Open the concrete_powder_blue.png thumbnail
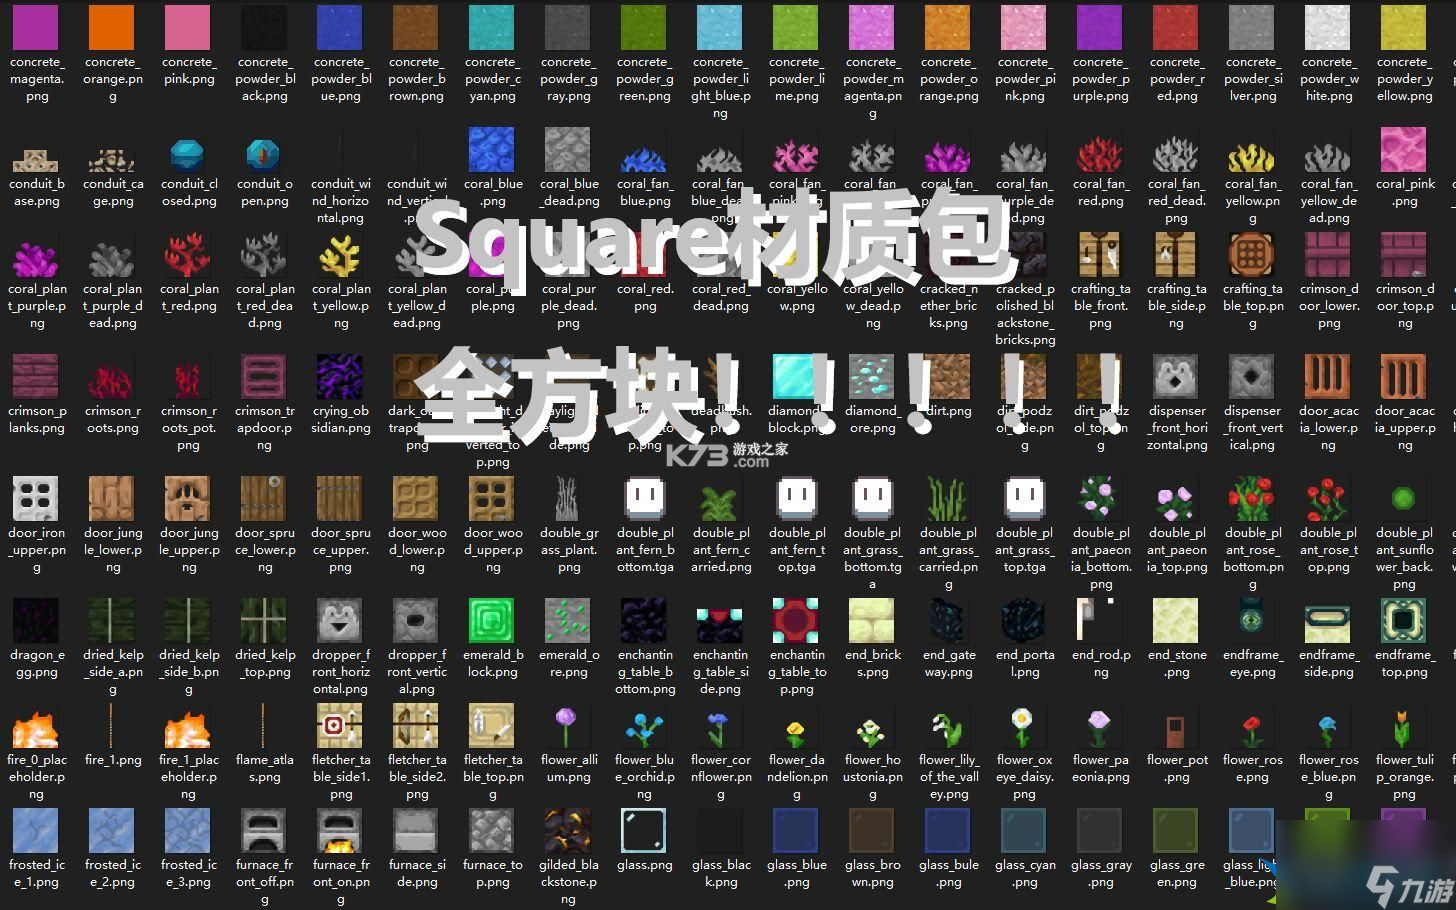This screenshot has height=910, width=1456. point(340,27)
